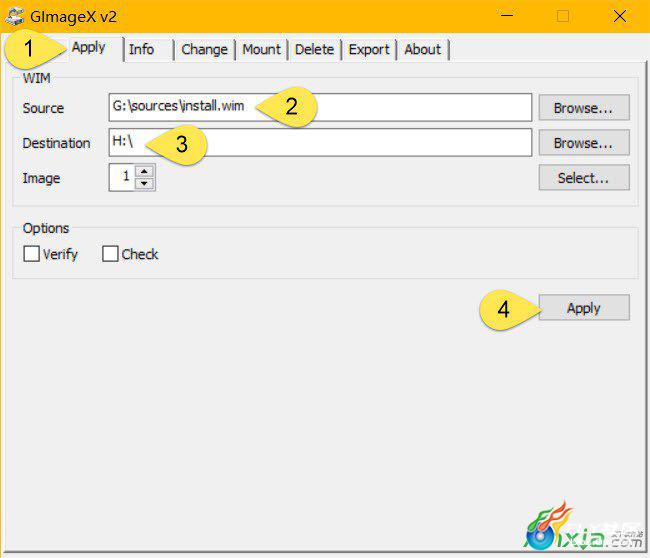This screenshot has width=650, height=558.
Task: Browse for the Destination folder
Action: point(584,143)
